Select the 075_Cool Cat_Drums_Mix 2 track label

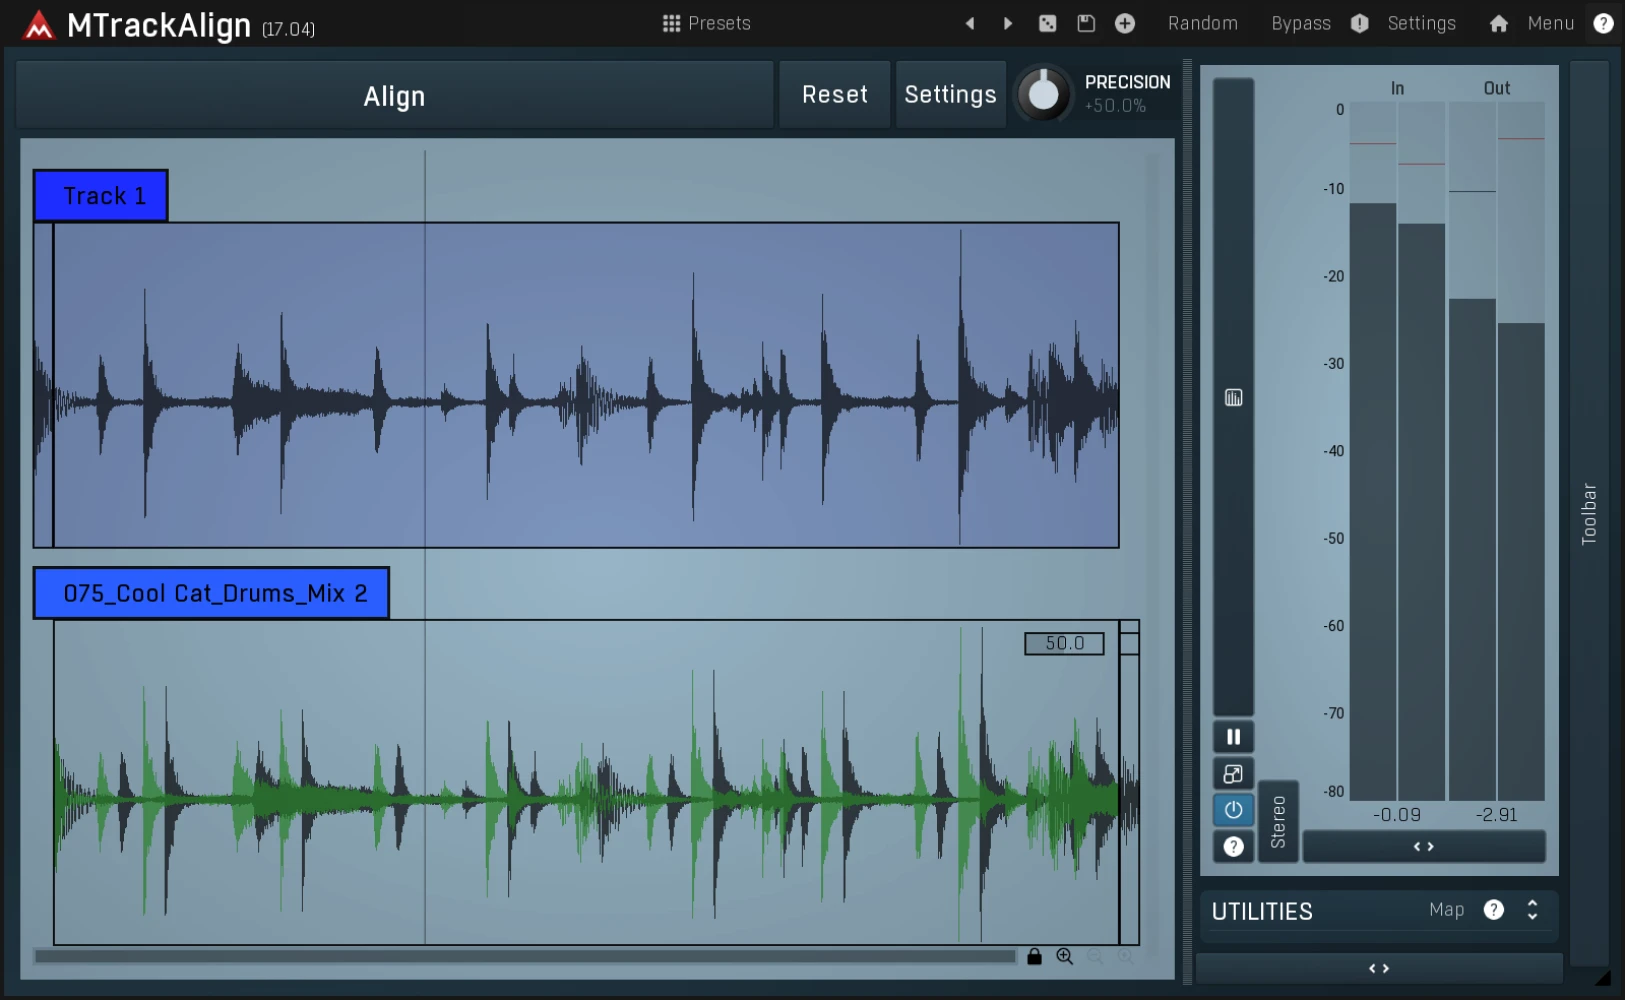pos(210,592)
